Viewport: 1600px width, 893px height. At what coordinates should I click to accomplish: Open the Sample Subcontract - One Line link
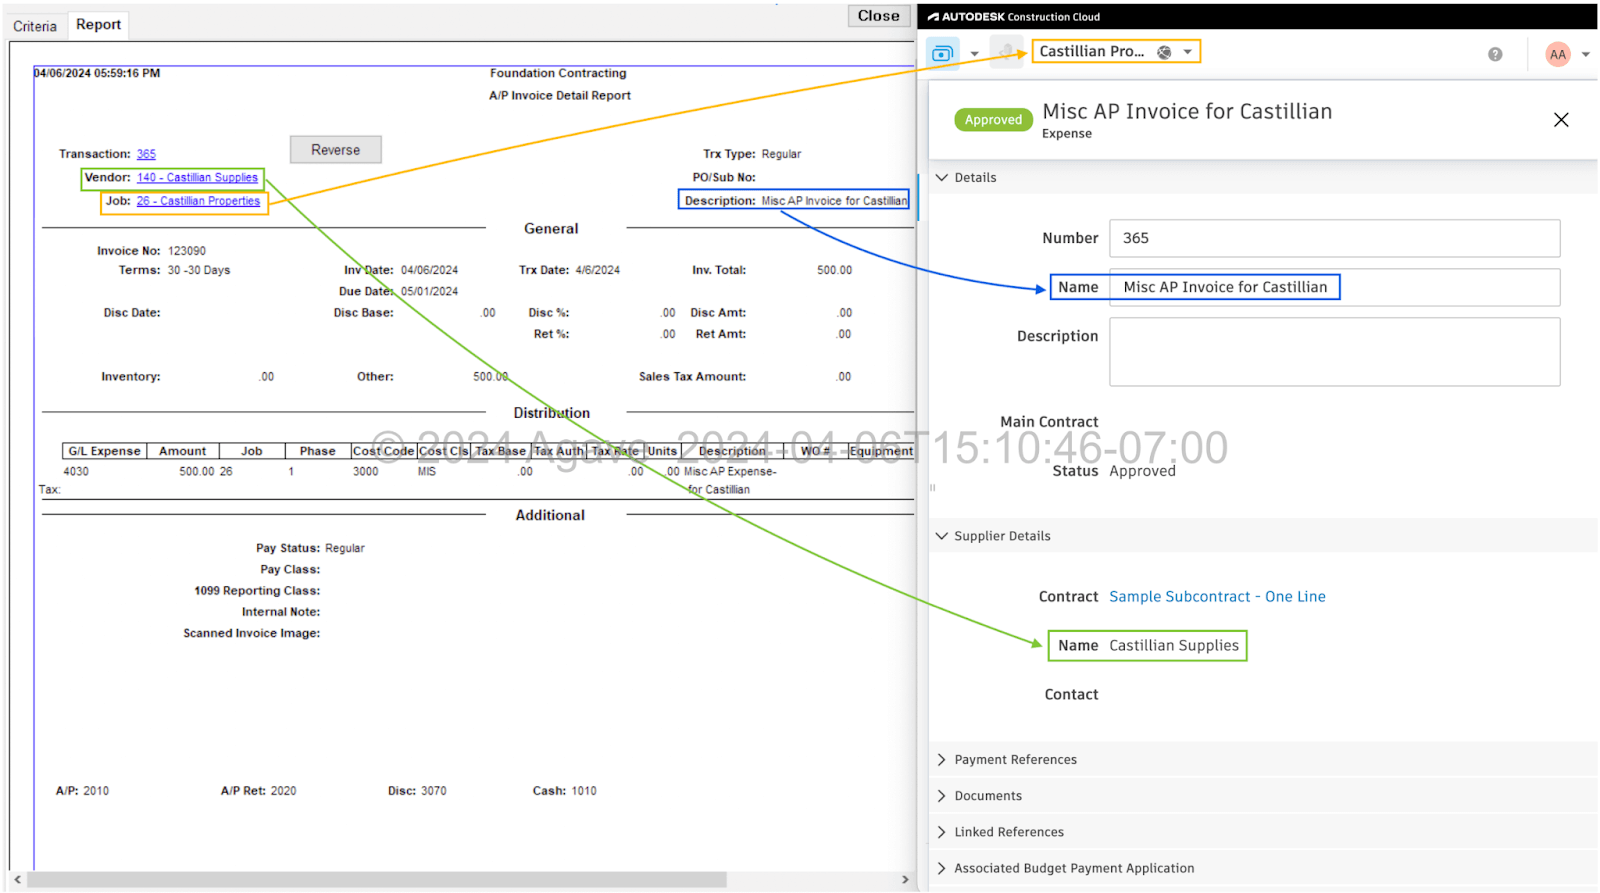(1217, 596)
